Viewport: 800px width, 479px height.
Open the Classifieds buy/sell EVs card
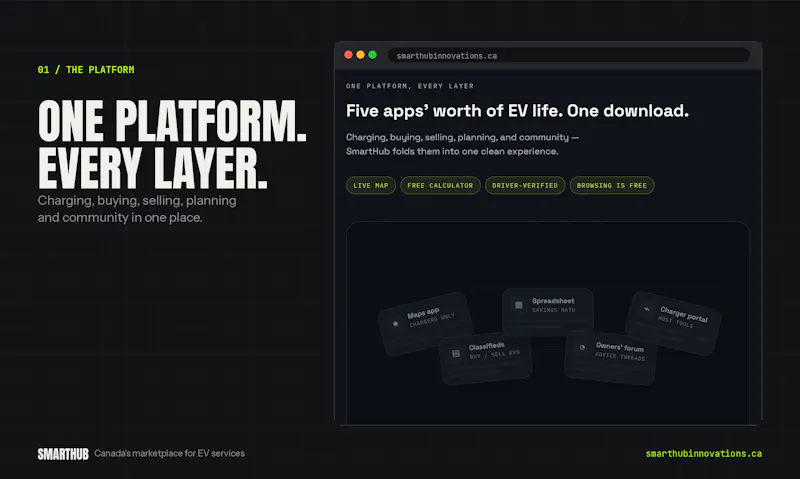coord(486,358)
